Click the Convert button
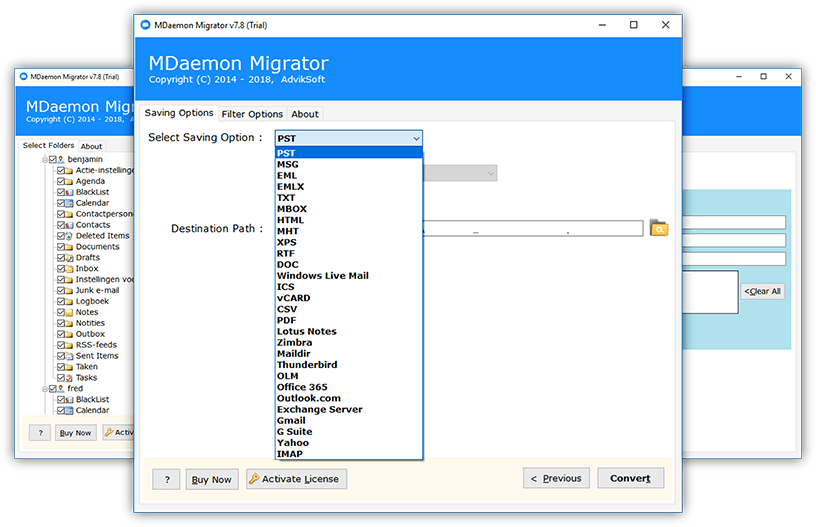816x527 pixels. [630, 478]
